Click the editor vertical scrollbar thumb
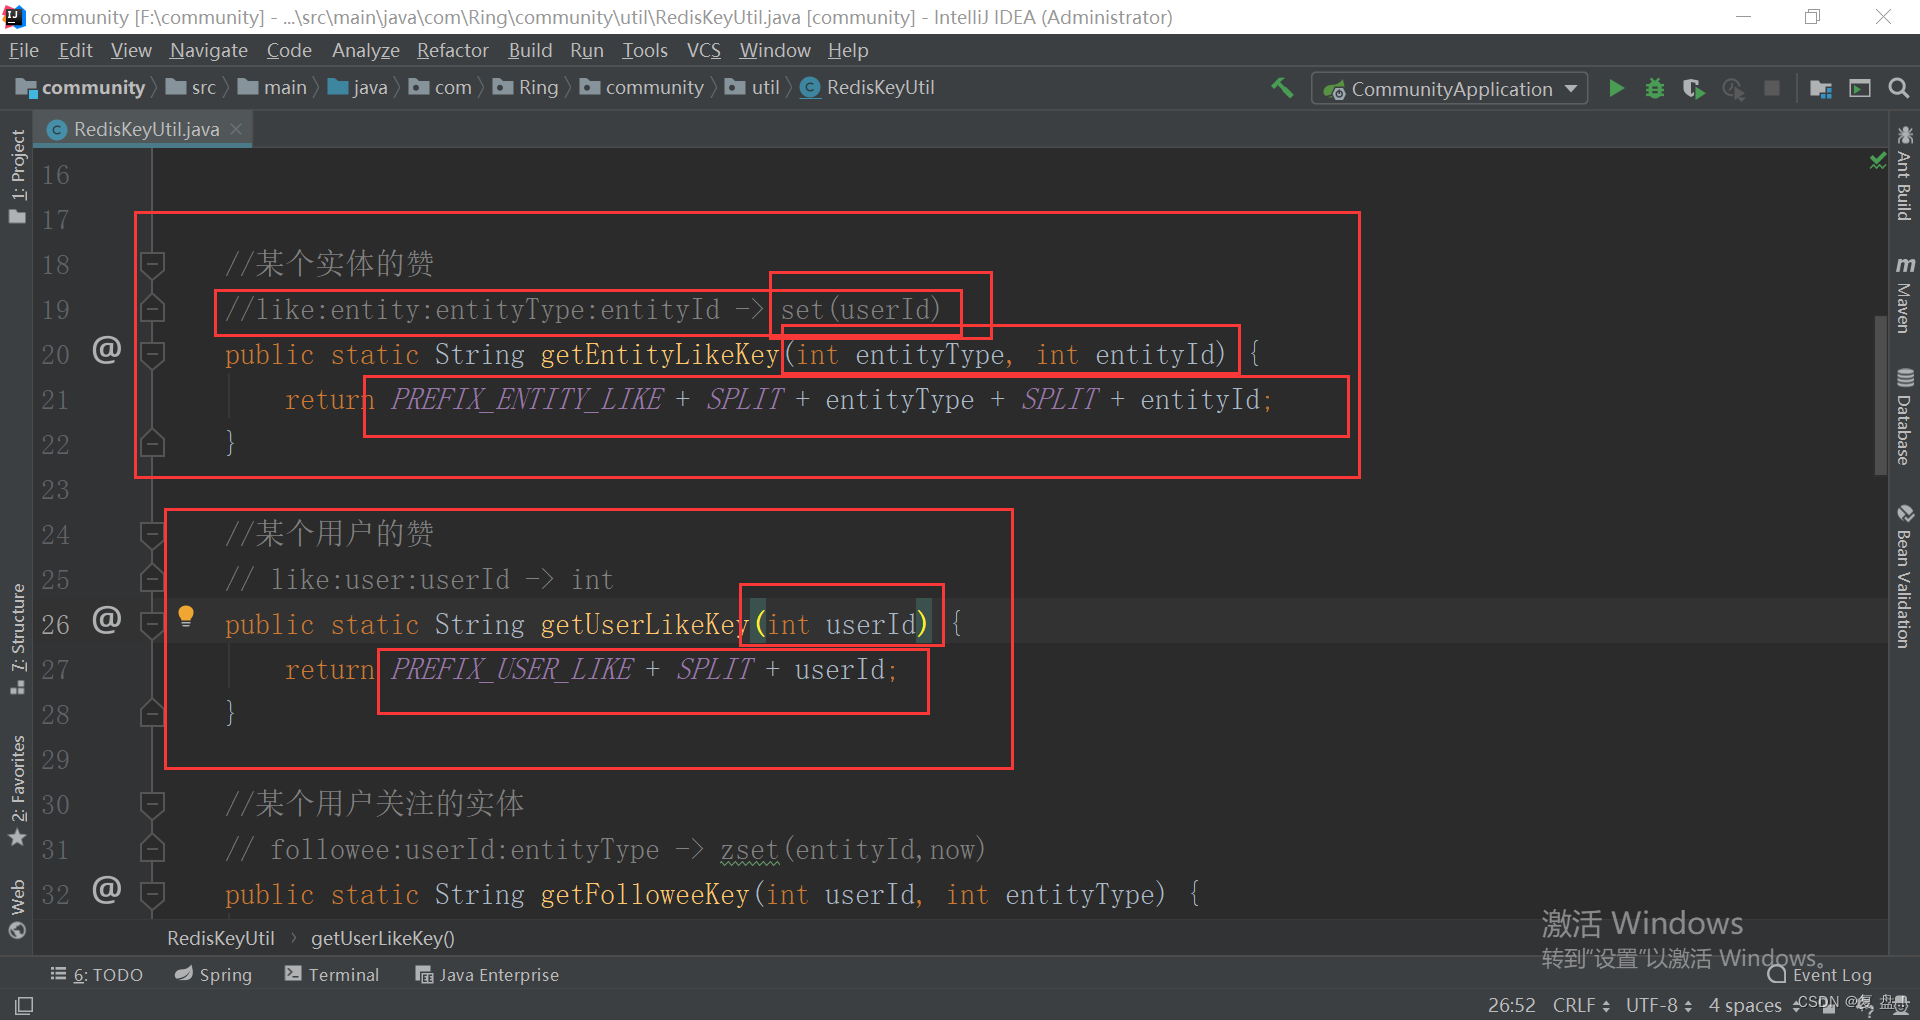Image resolution: width=1920 pixels, height=1020 pixels. 1880,395
